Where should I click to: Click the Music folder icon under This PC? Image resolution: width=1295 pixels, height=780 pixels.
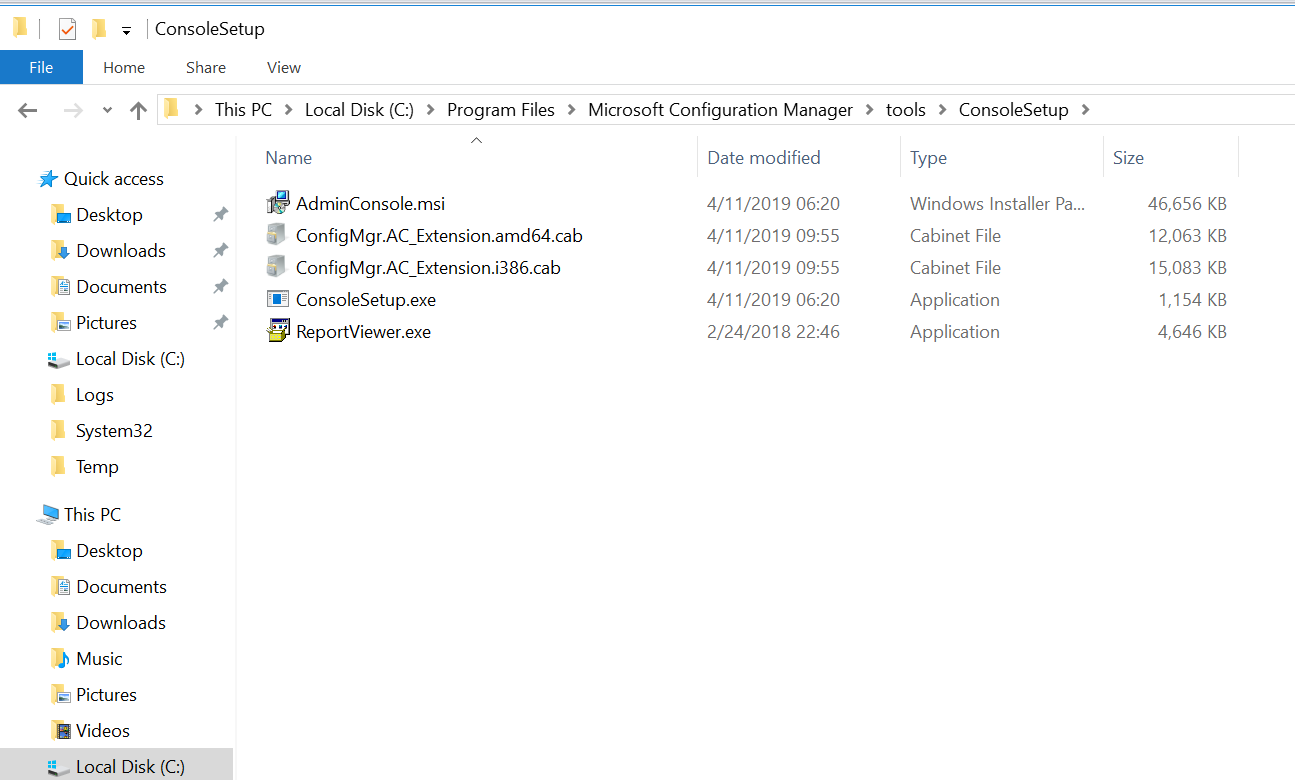tap(61, 659)
